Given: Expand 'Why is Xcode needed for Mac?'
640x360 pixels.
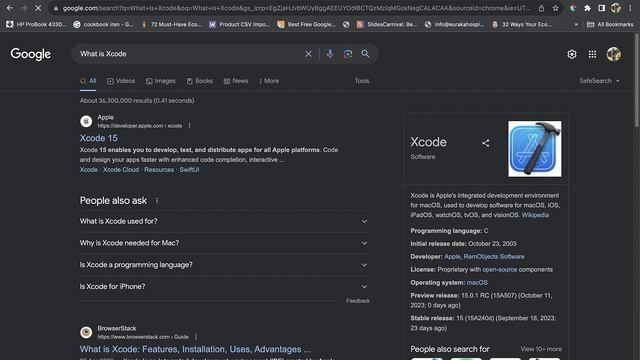Looking at the screenshot, I should coord(224,243).
